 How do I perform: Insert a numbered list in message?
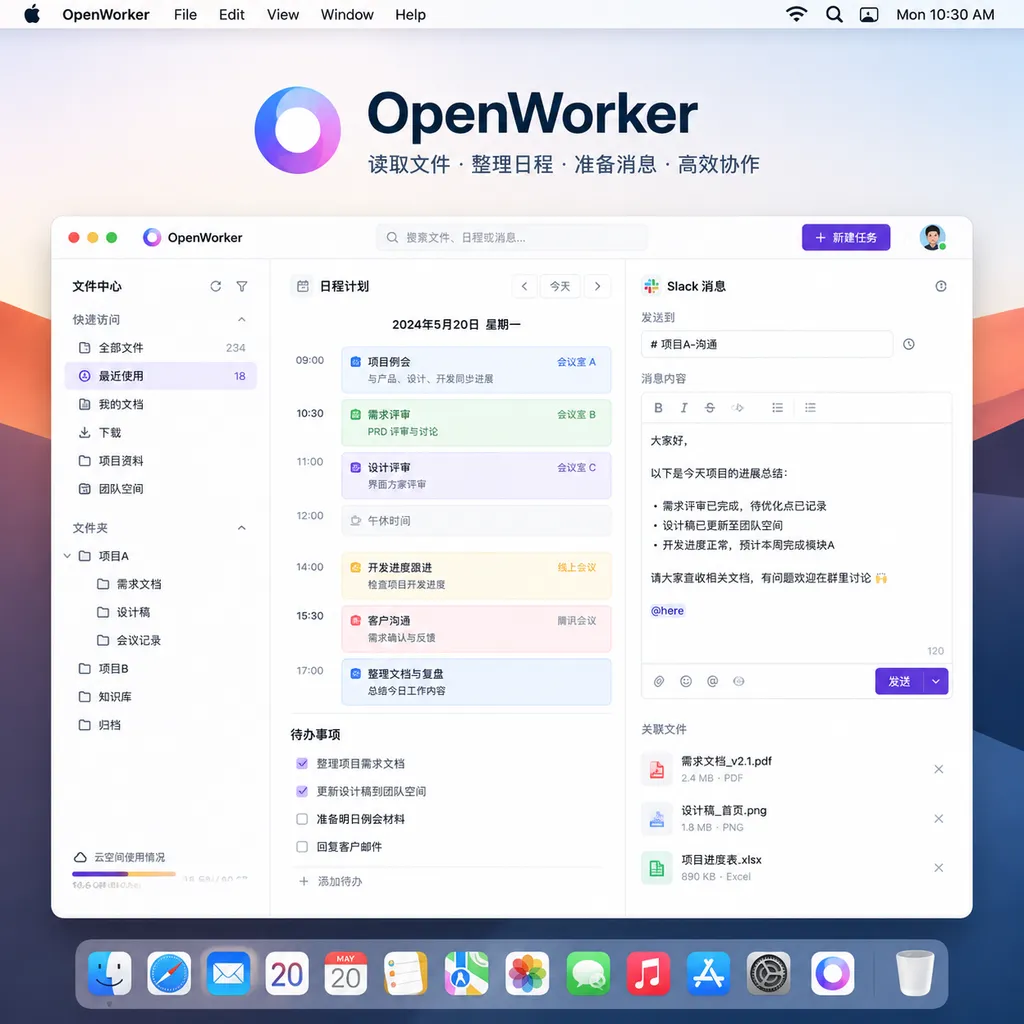coord(810,408)
